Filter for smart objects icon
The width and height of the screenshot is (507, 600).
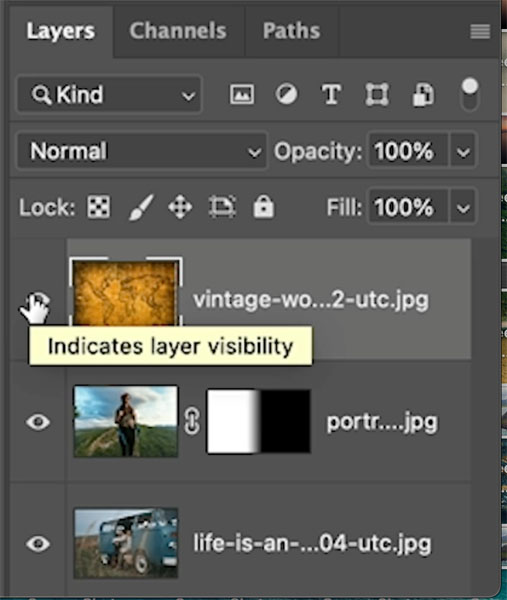[423, 94]
